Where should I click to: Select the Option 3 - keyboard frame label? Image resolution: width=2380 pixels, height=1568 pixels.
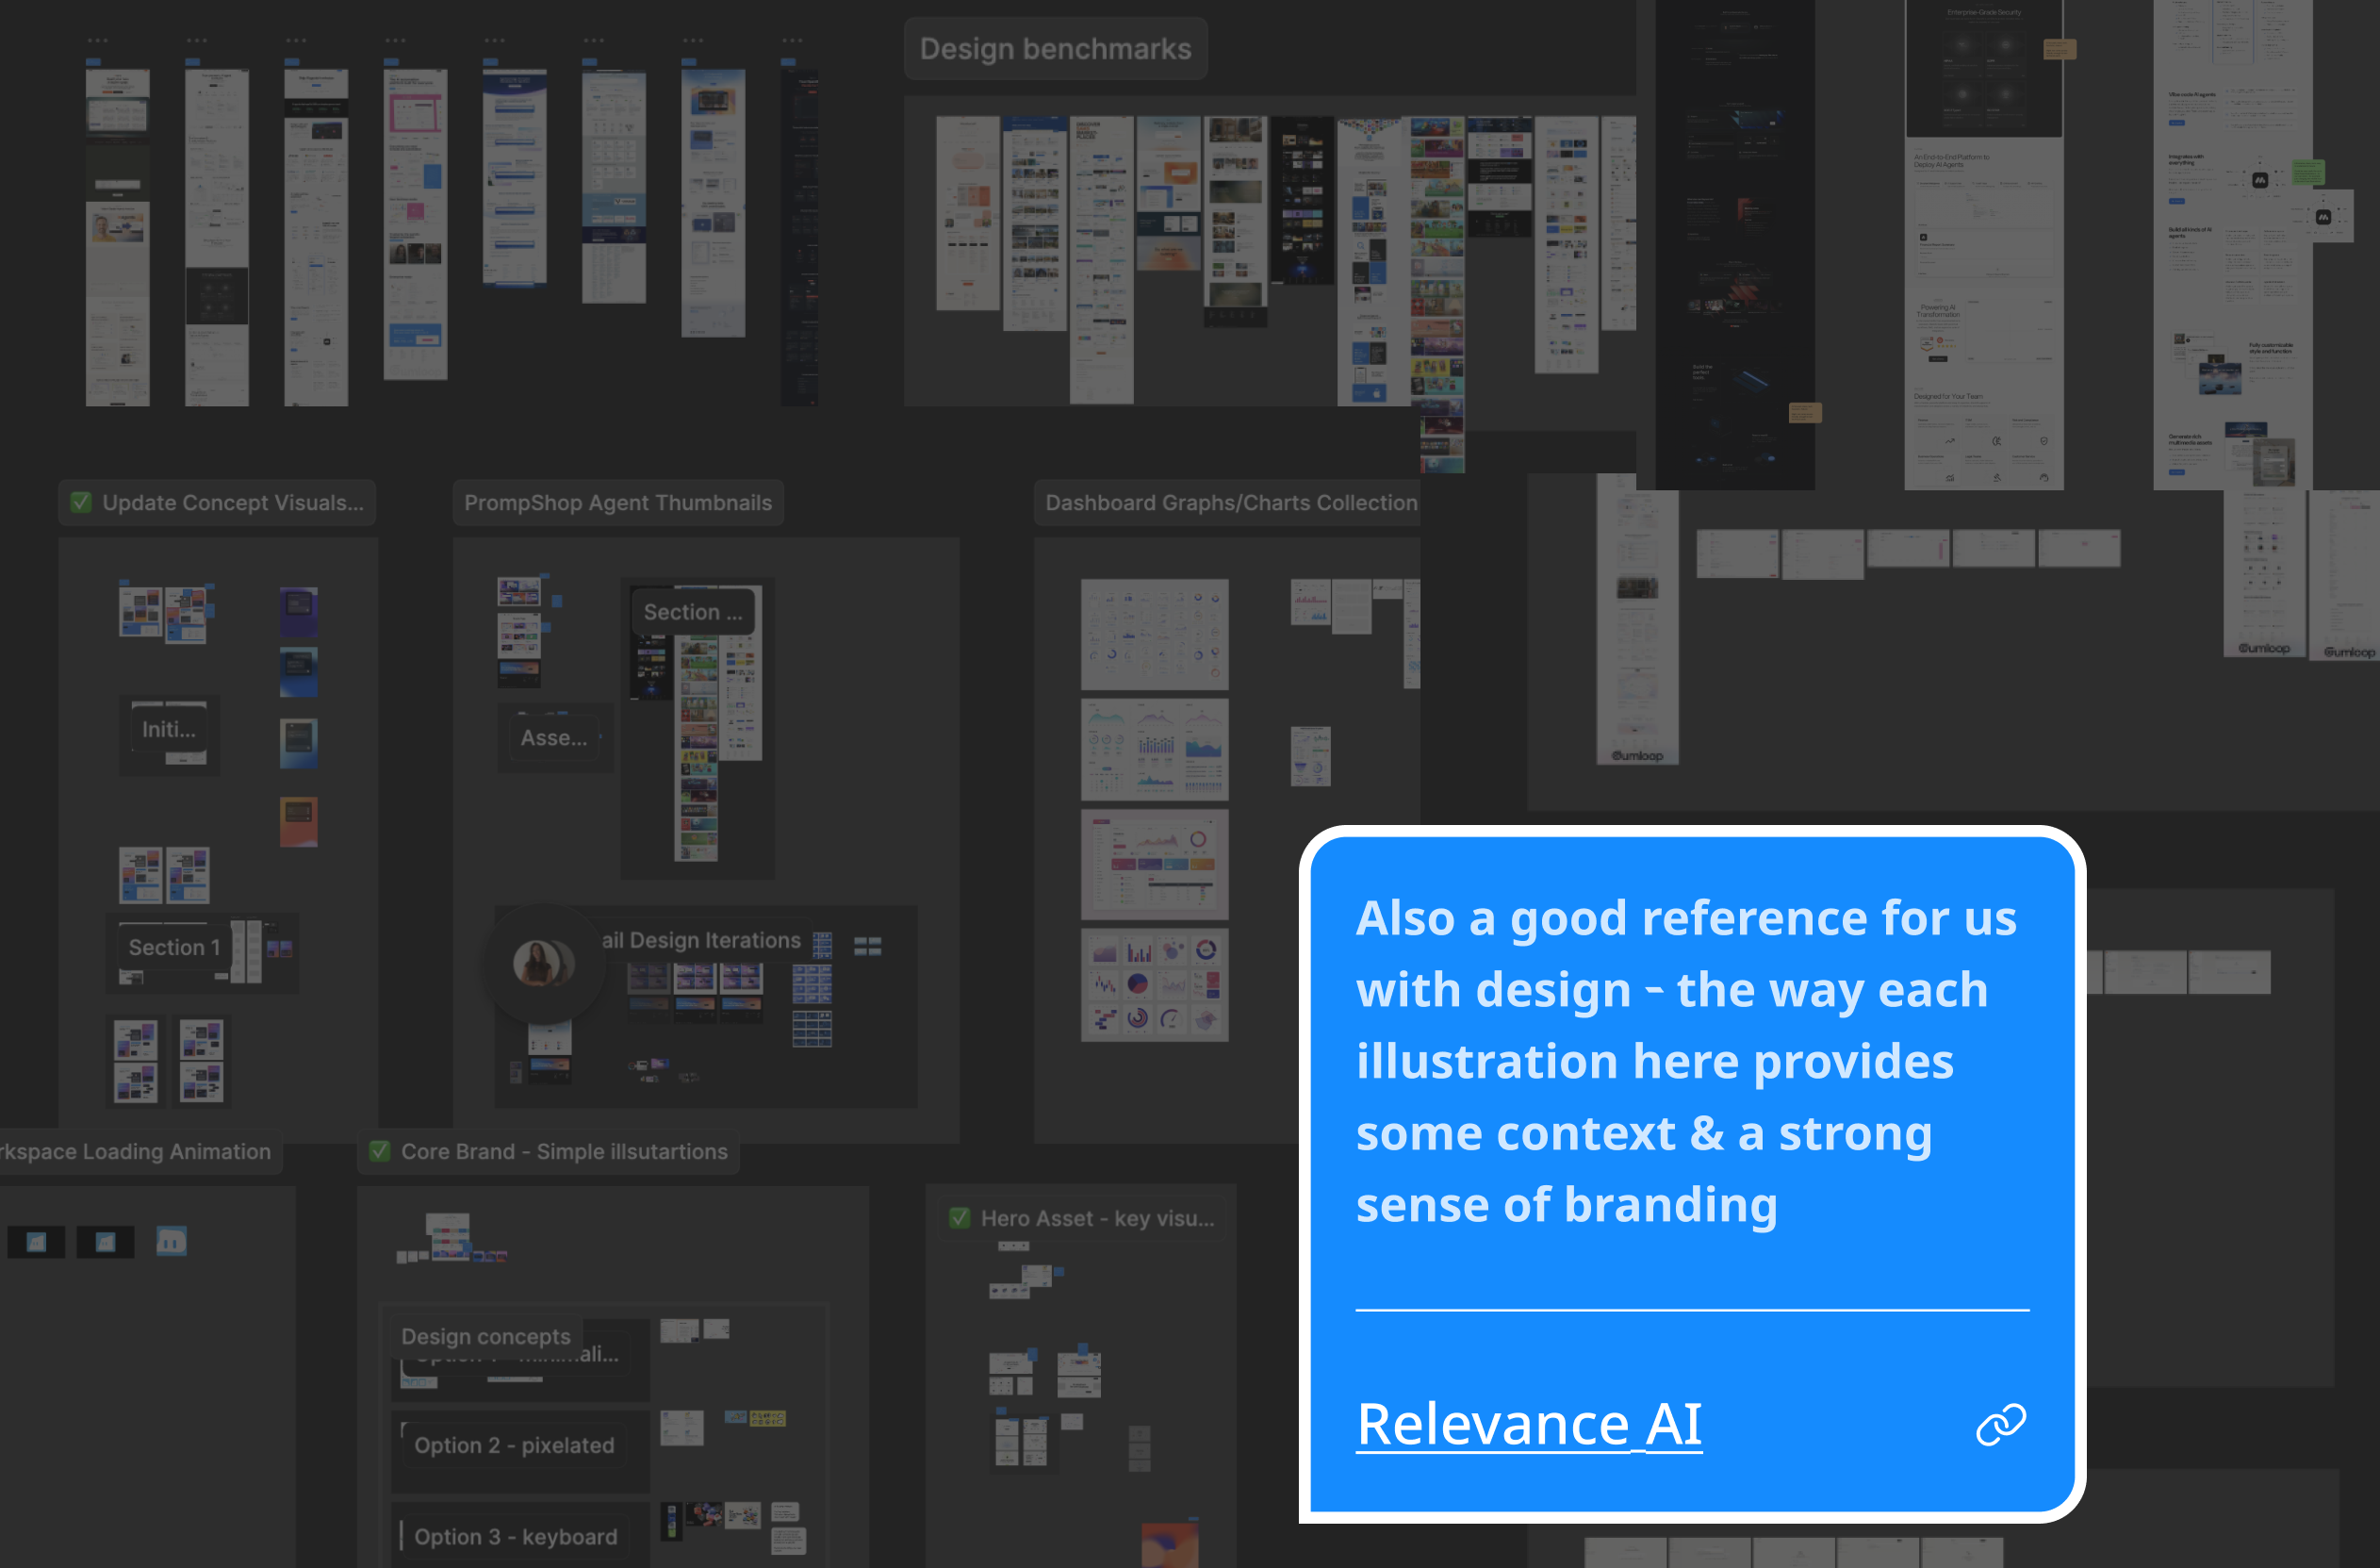(x=516, y=1538)
